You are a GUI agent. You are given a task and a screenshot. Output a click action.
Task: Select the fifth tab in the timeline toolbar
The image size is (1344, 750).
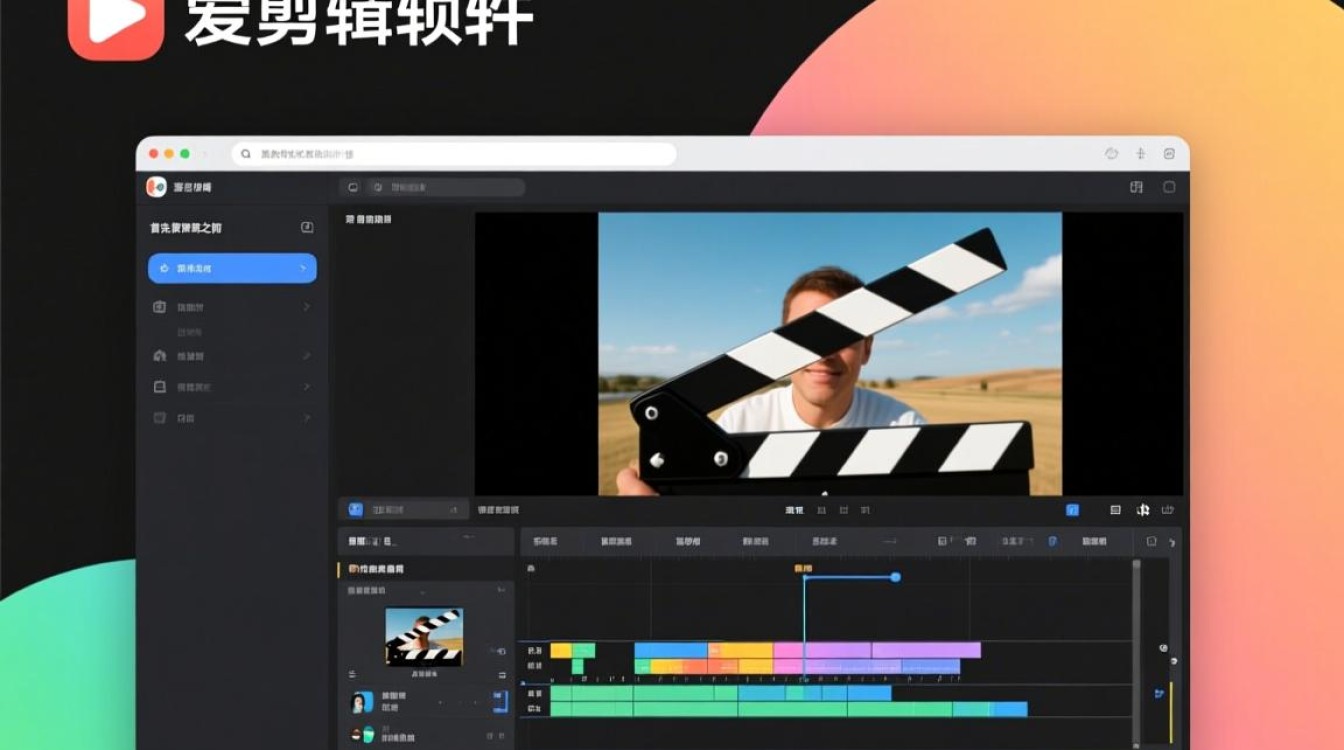pos(825,541)
